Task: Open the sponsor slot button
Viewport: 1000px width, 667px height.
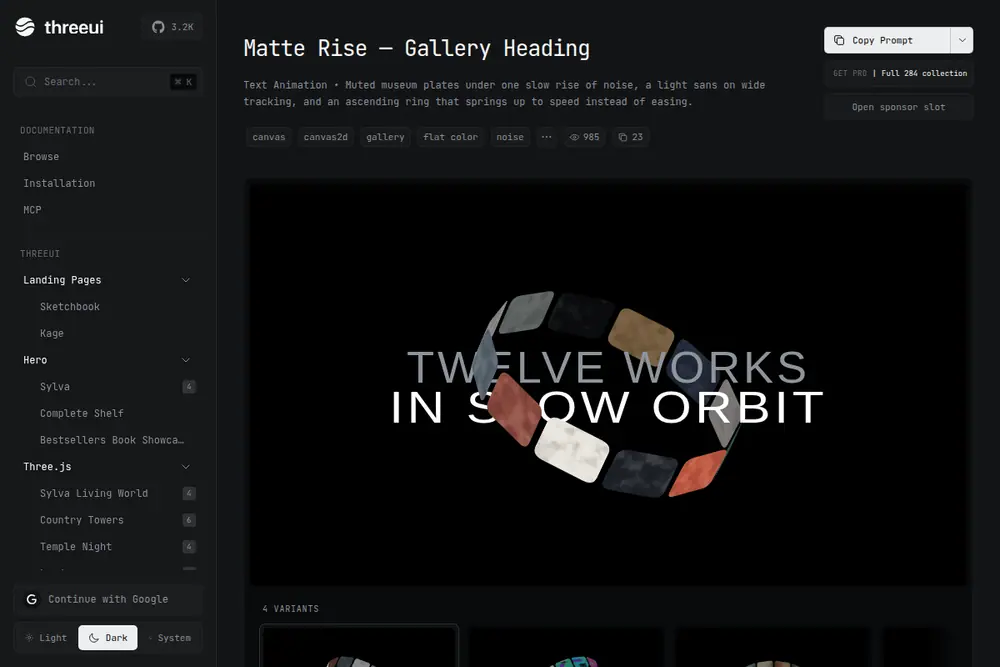Action: click(899, 107)
